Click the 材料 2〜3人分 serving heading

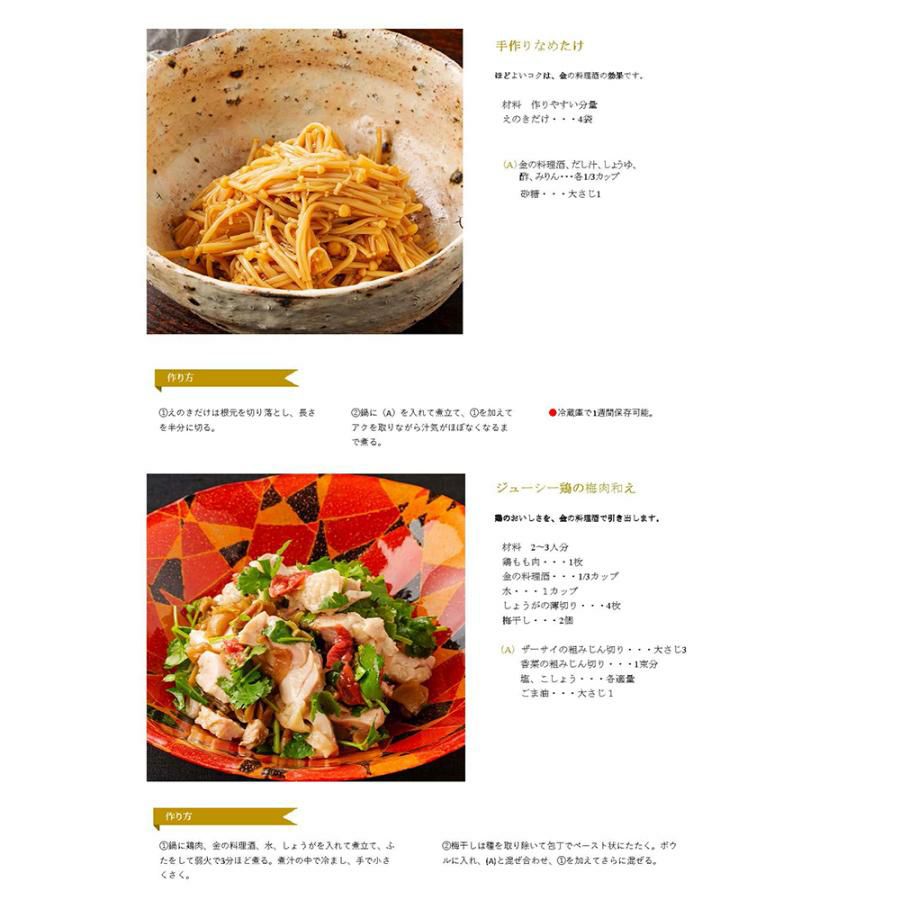535,547
